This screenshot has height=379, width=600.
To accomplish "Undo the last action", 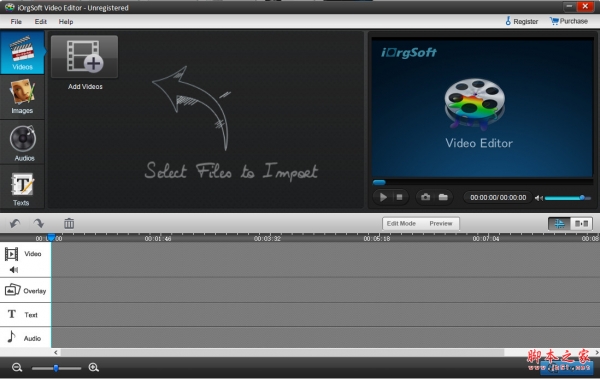I will tap(15, 223).
